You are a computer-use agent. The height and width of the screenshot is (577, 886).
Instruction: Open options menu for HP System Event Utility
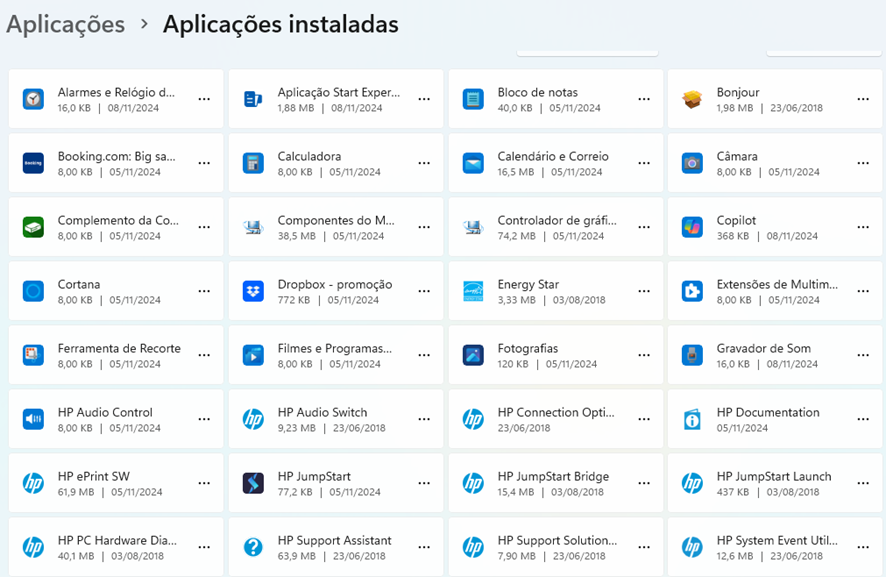point(863,547)
